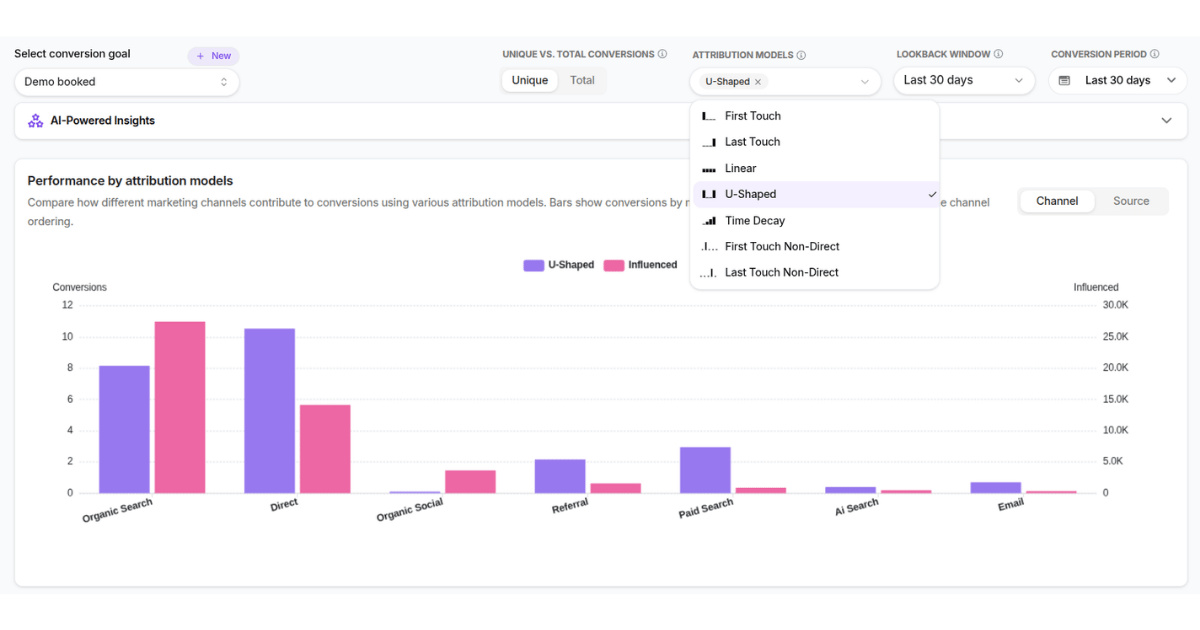
Task: Click Direct pink Influenced bar
Action: point(325,449)
